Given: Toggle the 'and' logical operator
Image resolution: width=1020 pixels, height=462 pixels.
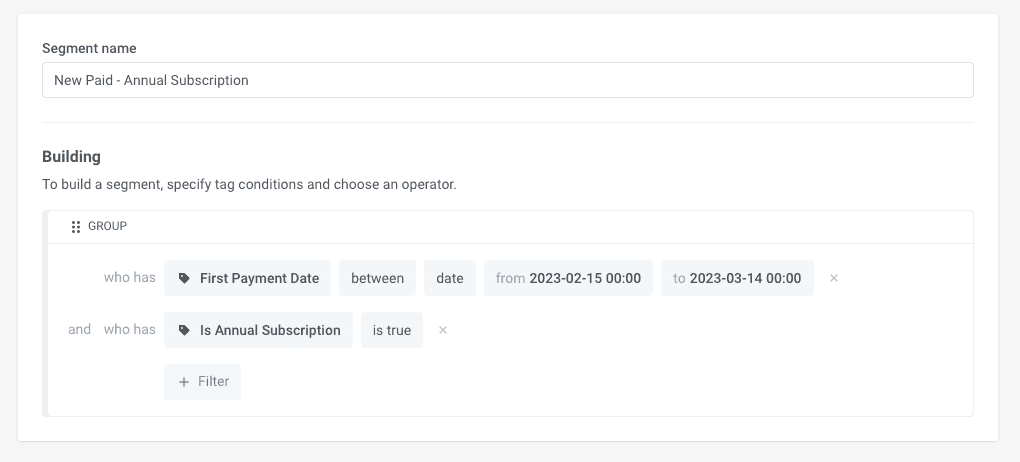Looking at the screenshot, I should pyautogui.click(x=80, y=329).
